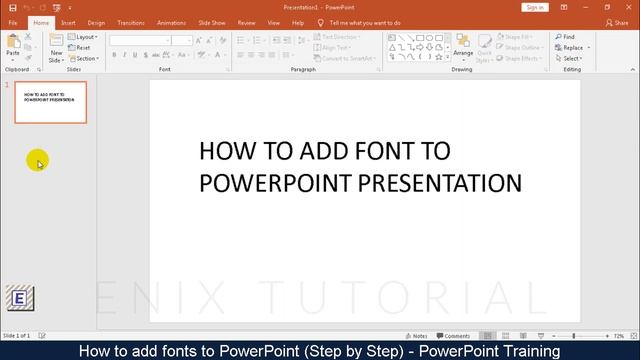Toggle Underline formatting

tap(135, 55)
